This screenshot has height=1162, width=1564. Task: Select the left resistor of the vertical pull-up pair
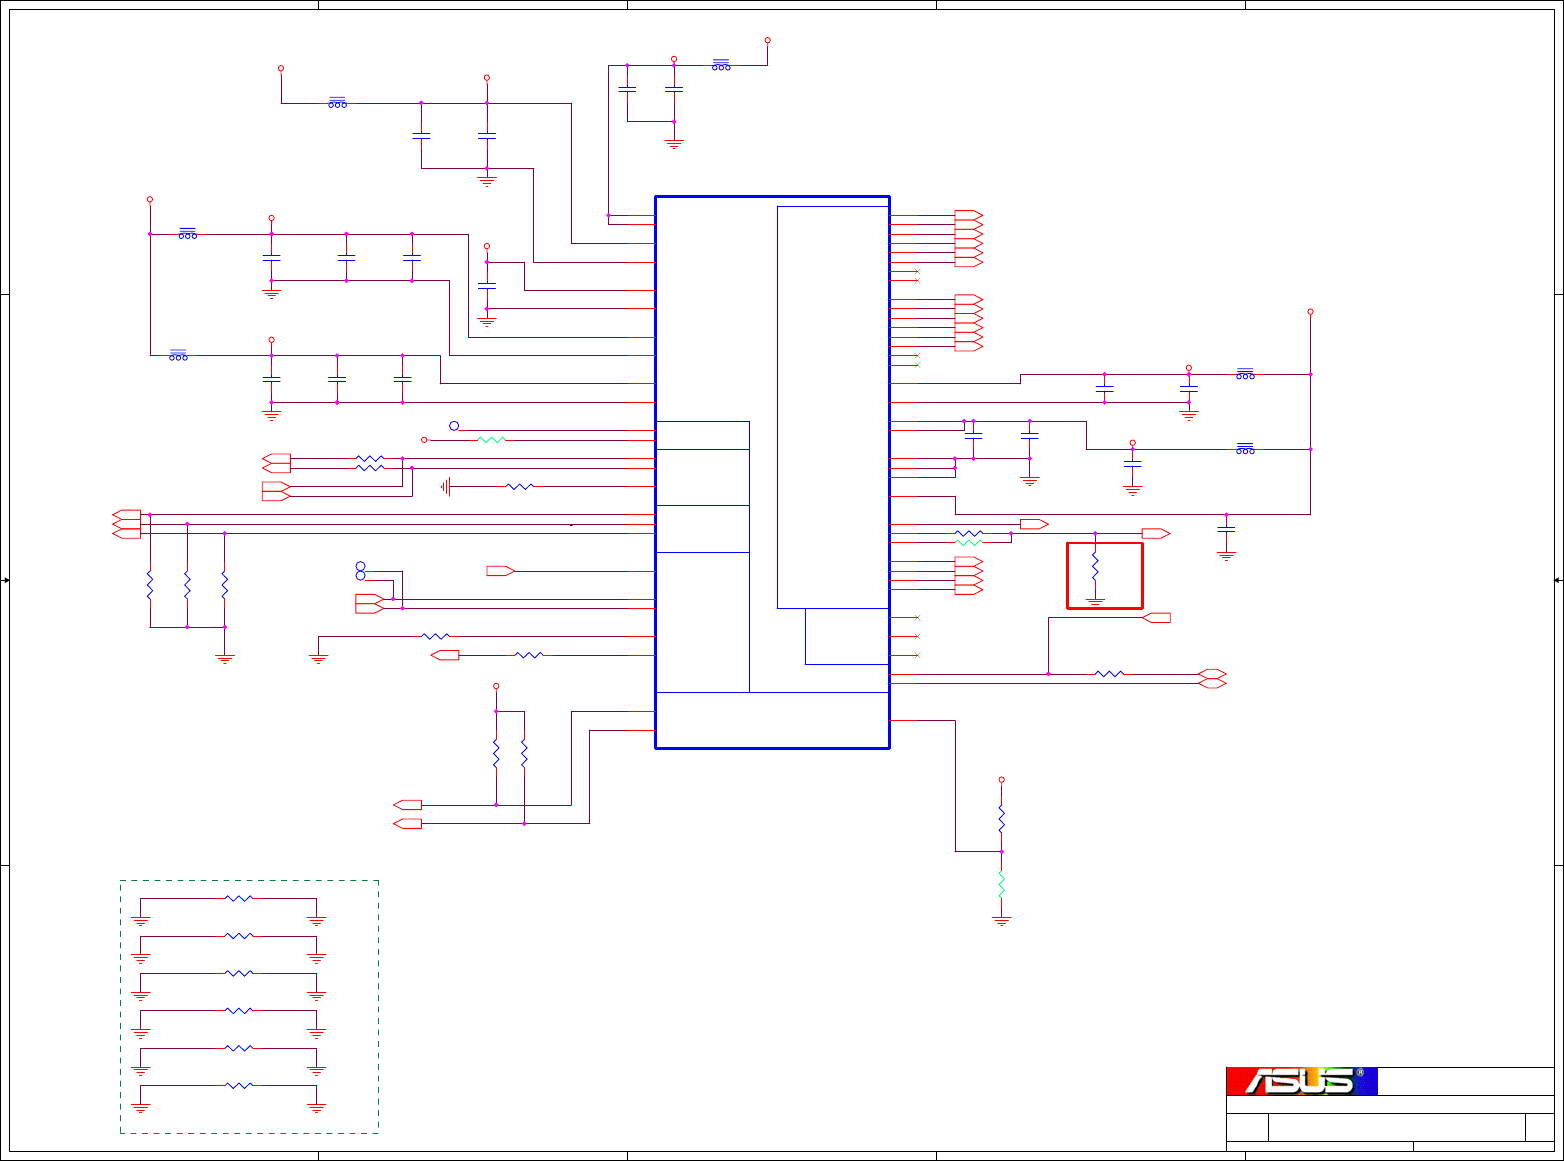[496, 753]
